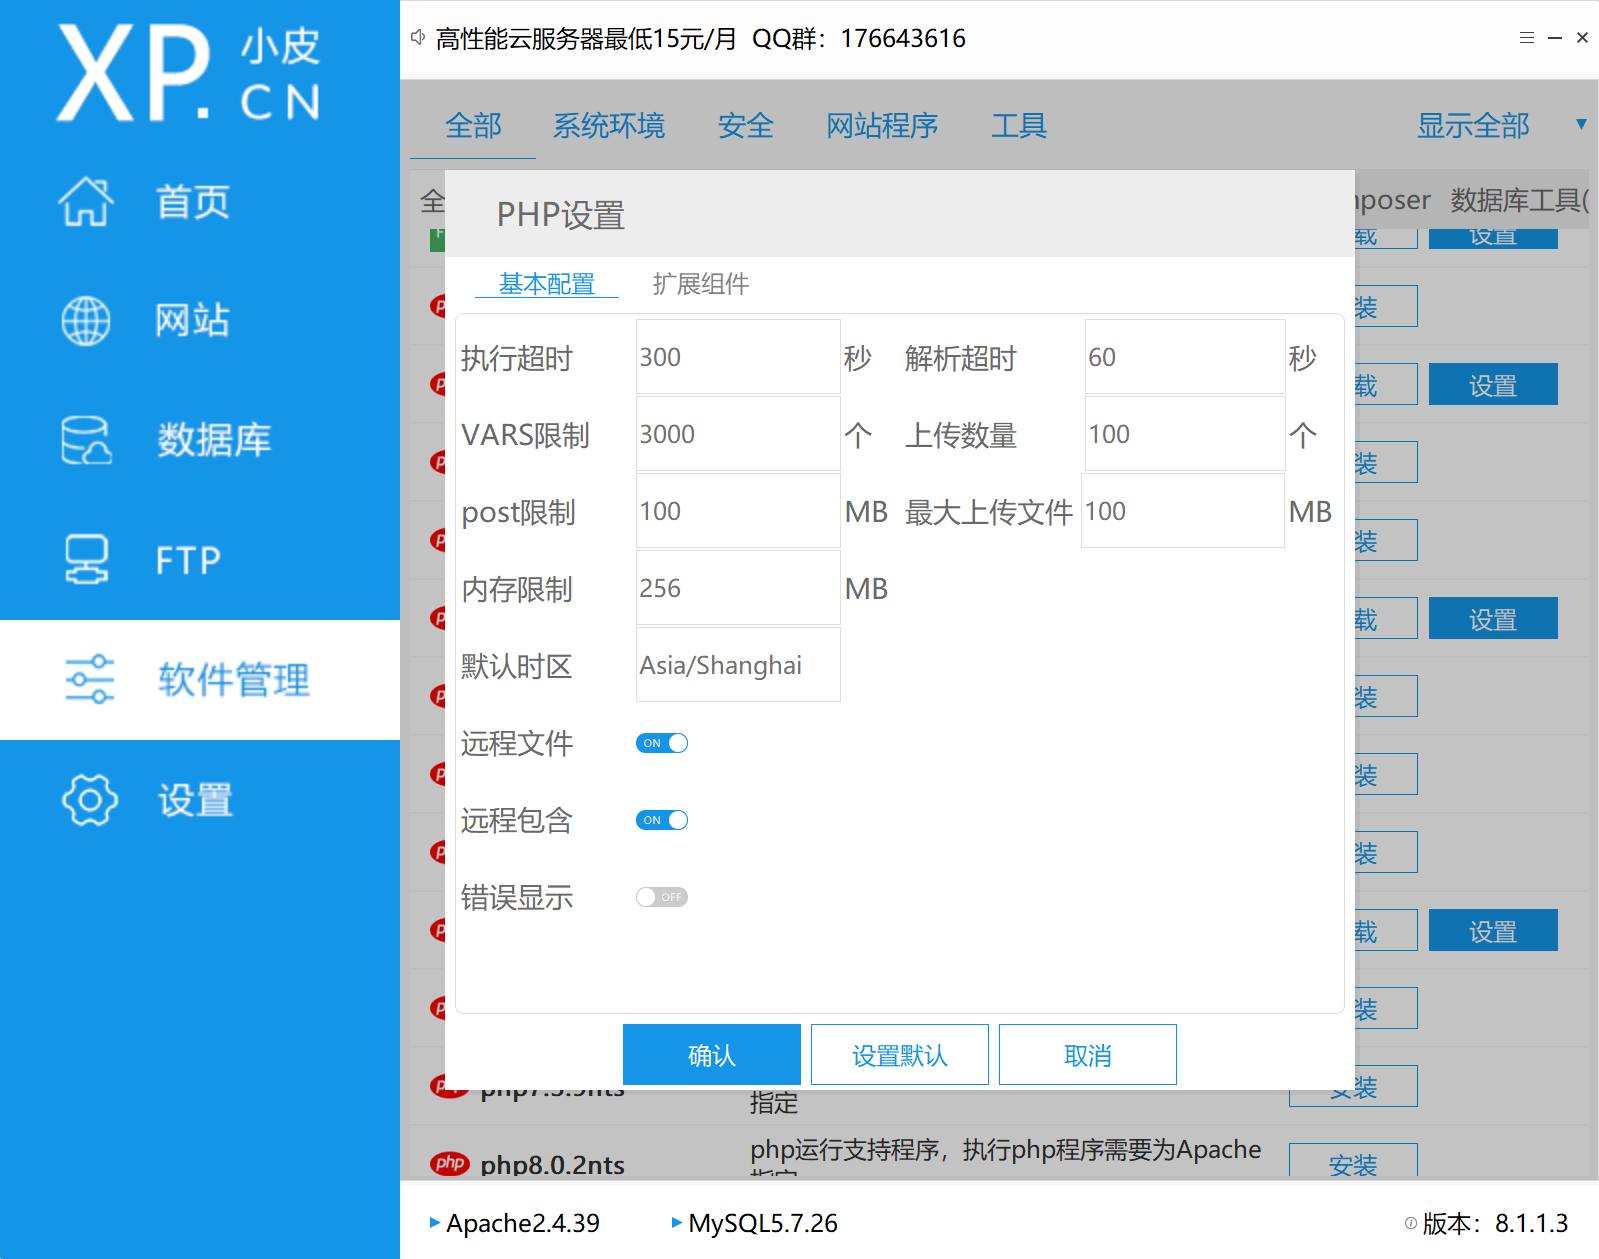
Task: Click the speaker announcement icon
Action: pyautogui.click(x=418, y=38)
